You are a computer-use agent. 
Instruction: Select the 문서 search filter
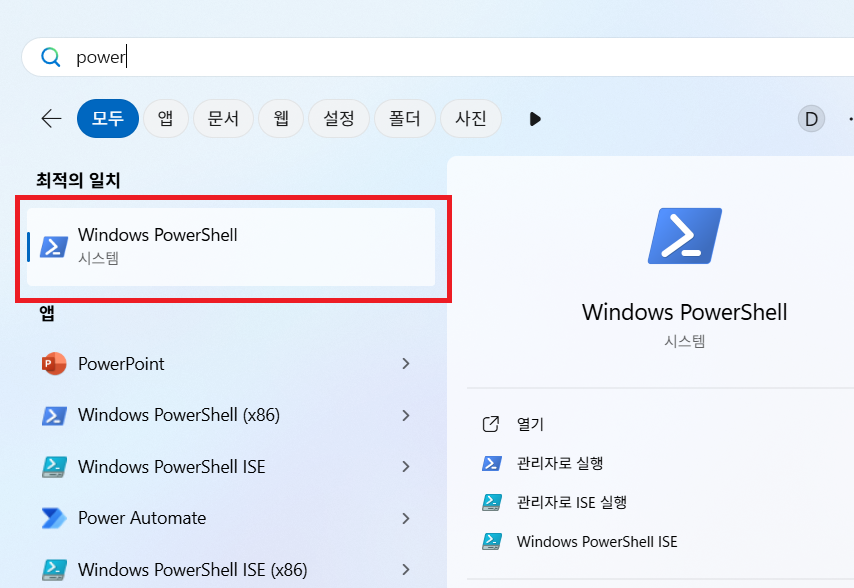[x=223, y=118]
